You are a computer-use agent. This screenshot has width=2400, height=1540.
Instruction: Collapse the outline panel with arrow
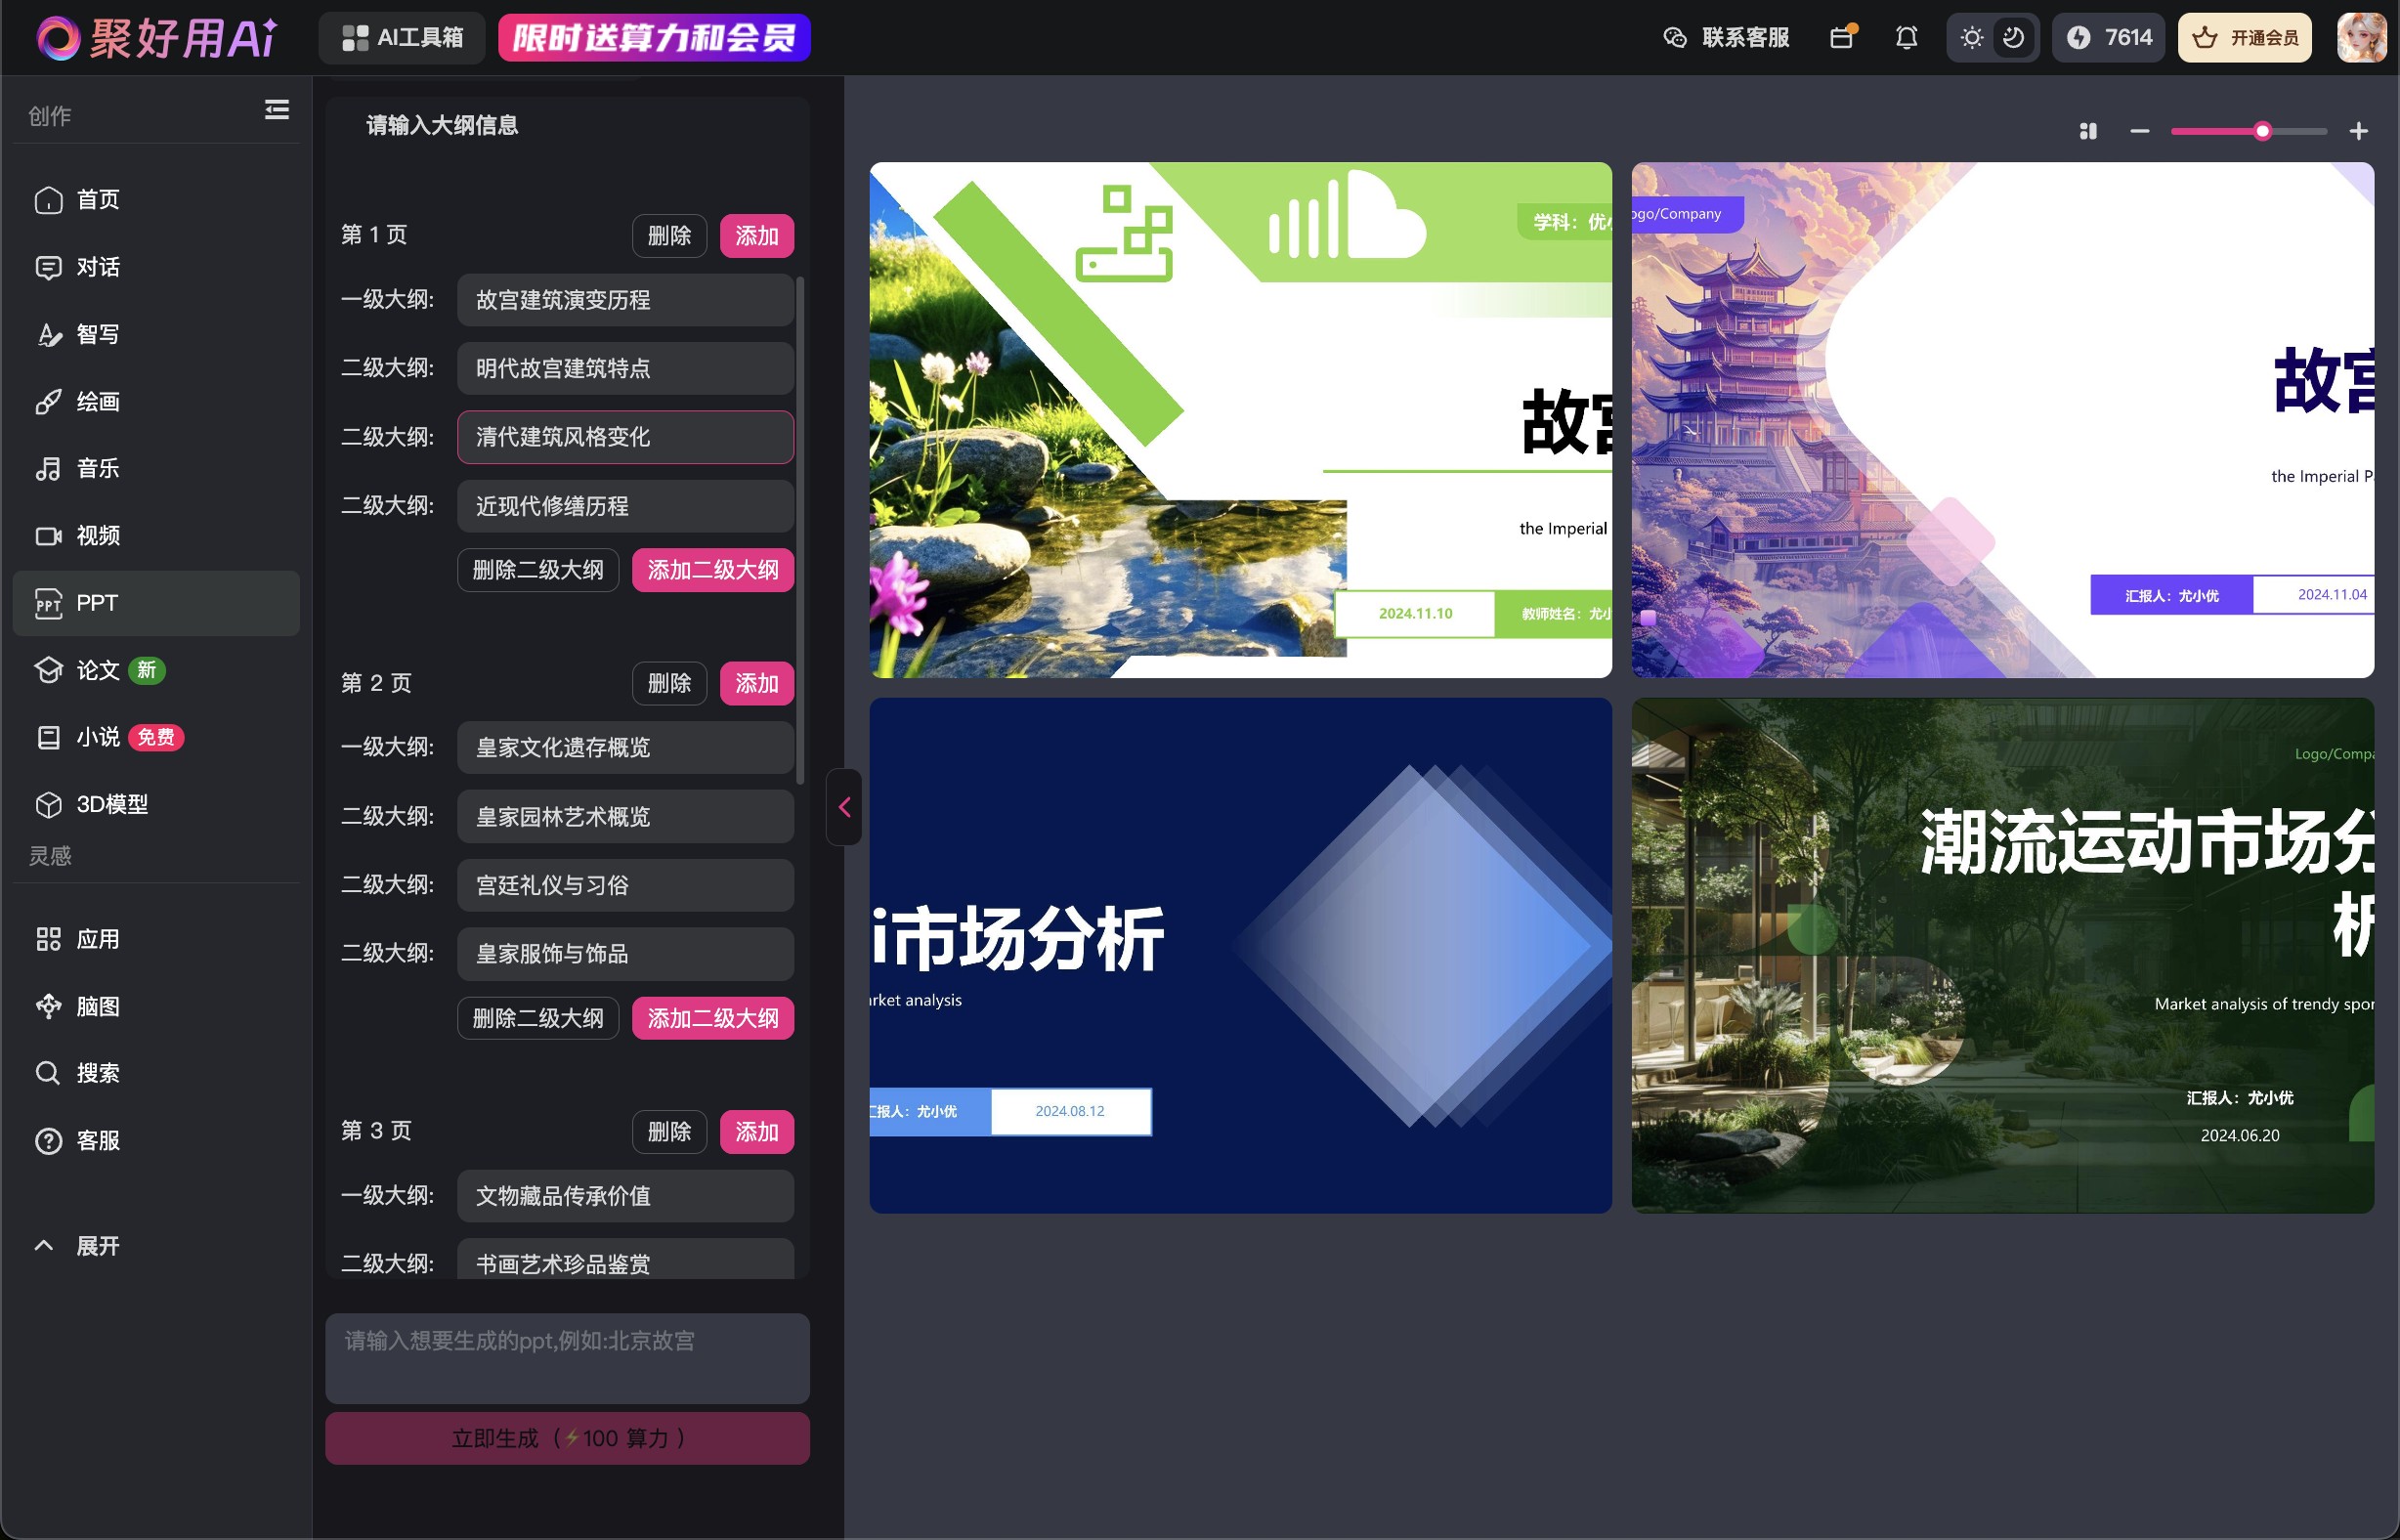pos(844,807)
